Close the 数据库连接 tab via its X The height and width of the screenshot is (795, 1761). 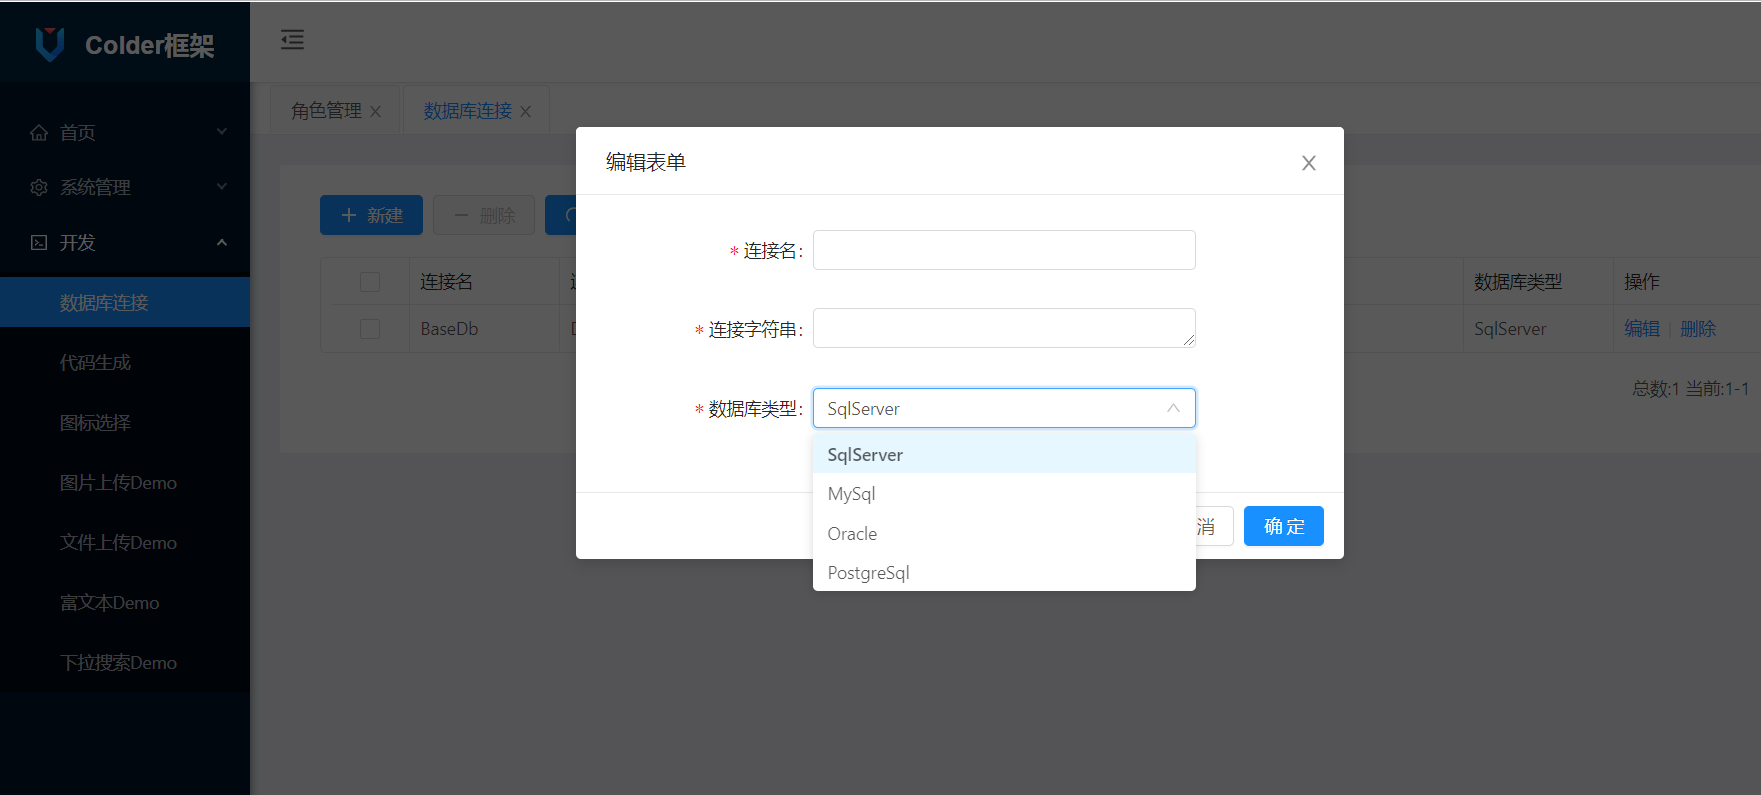526,112
